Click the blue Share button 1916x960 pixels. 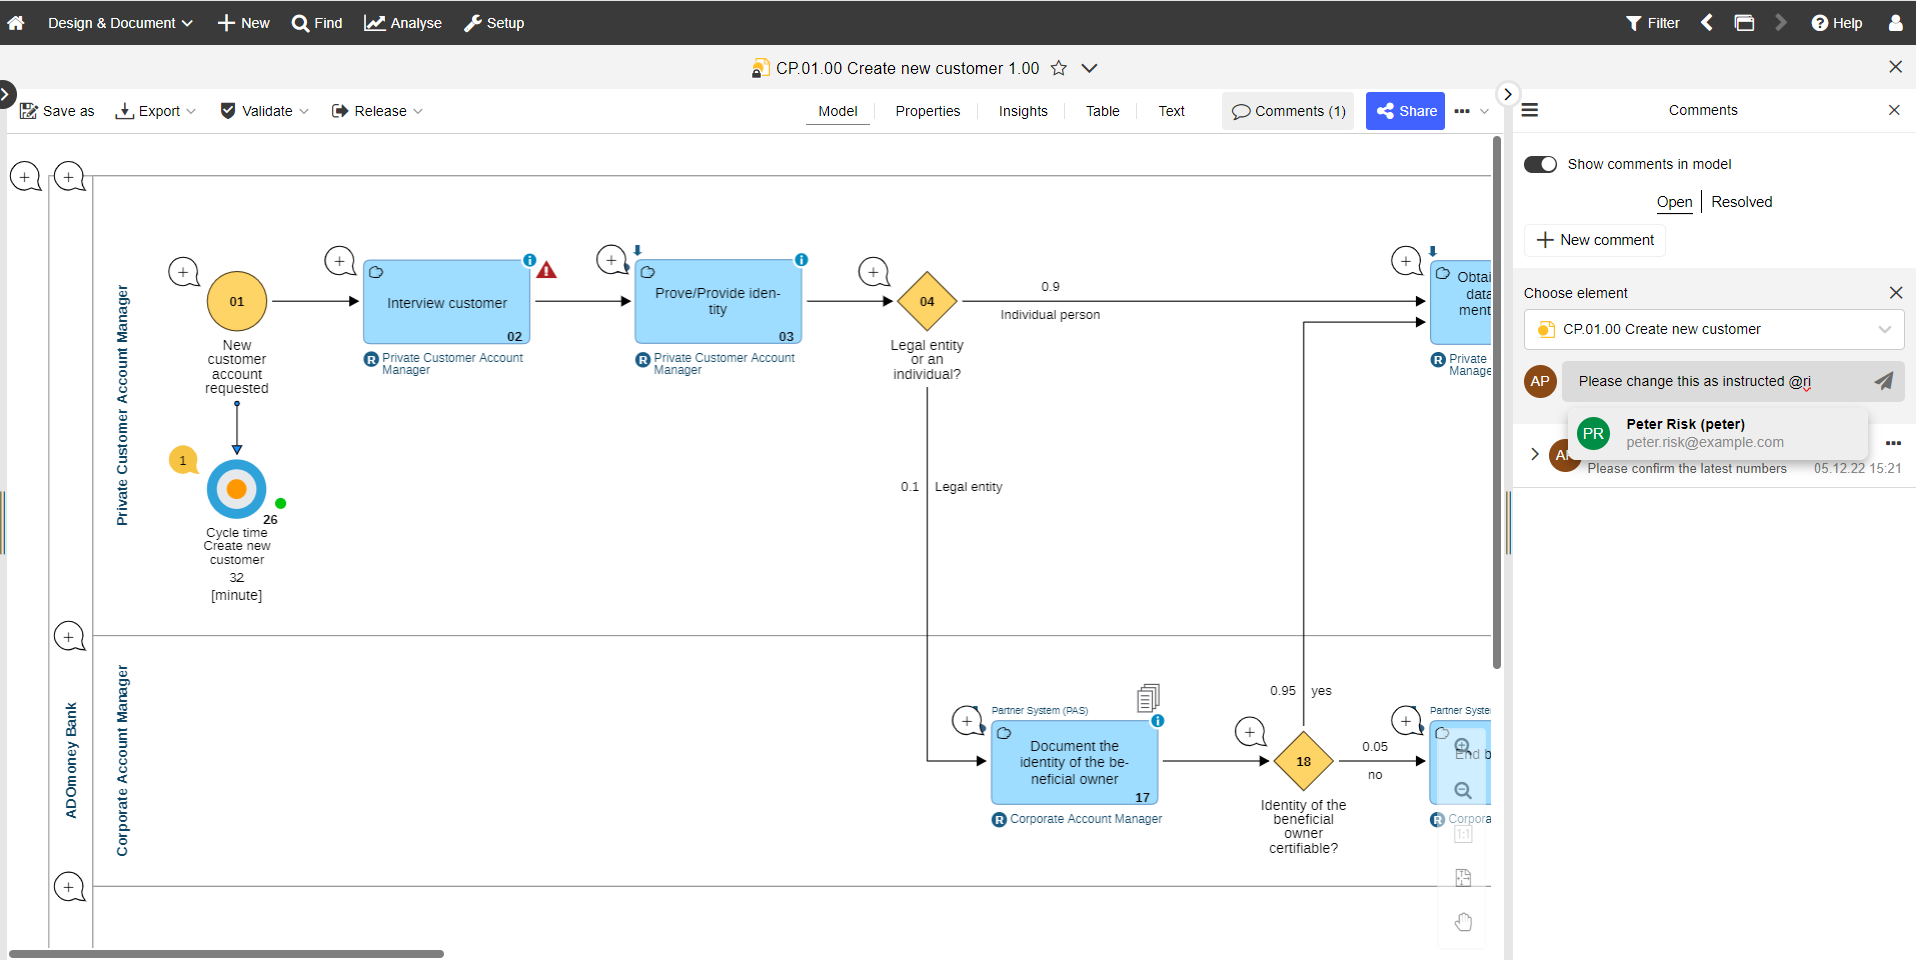tap(1405, 111)
